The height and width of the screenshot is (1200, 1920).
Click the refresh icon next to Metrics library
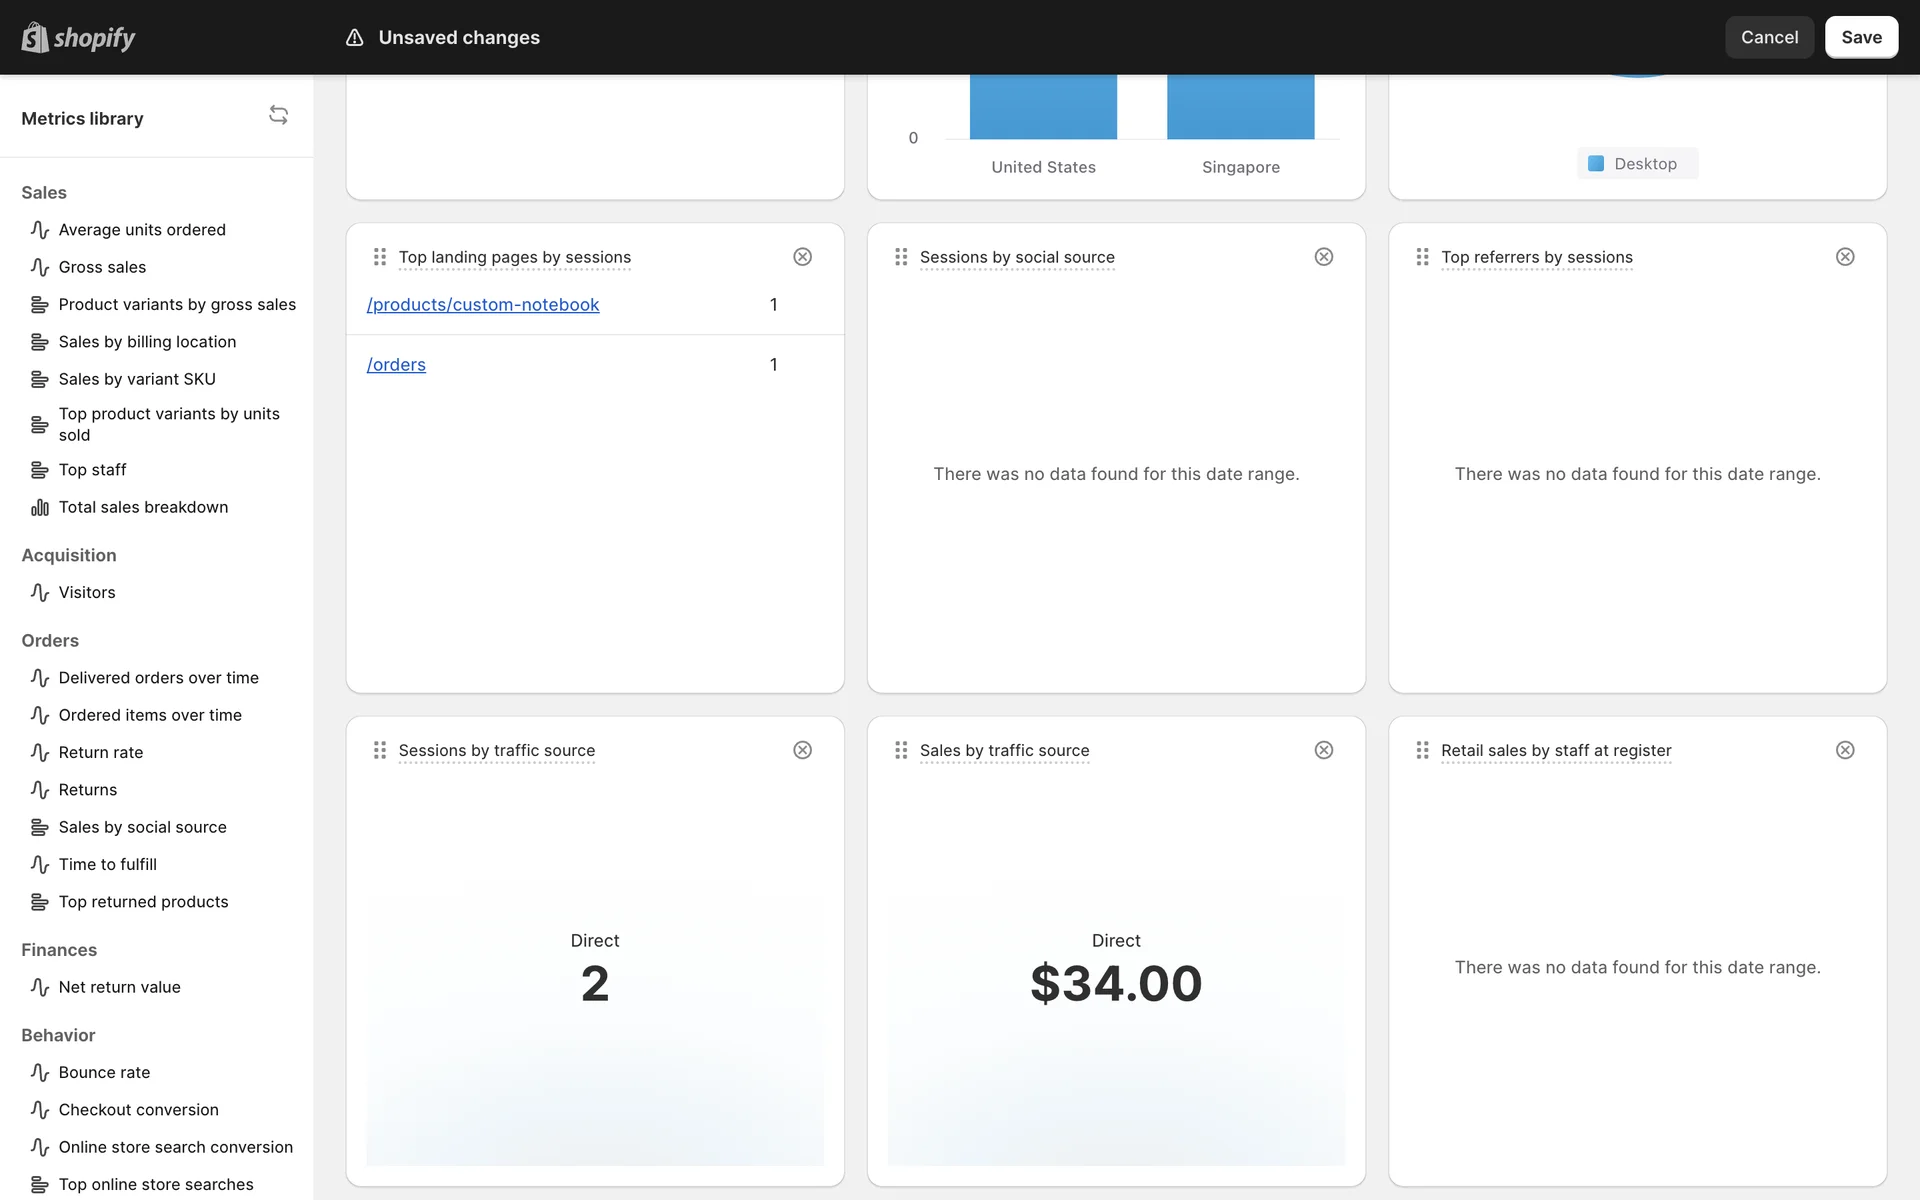pos(278,116)
